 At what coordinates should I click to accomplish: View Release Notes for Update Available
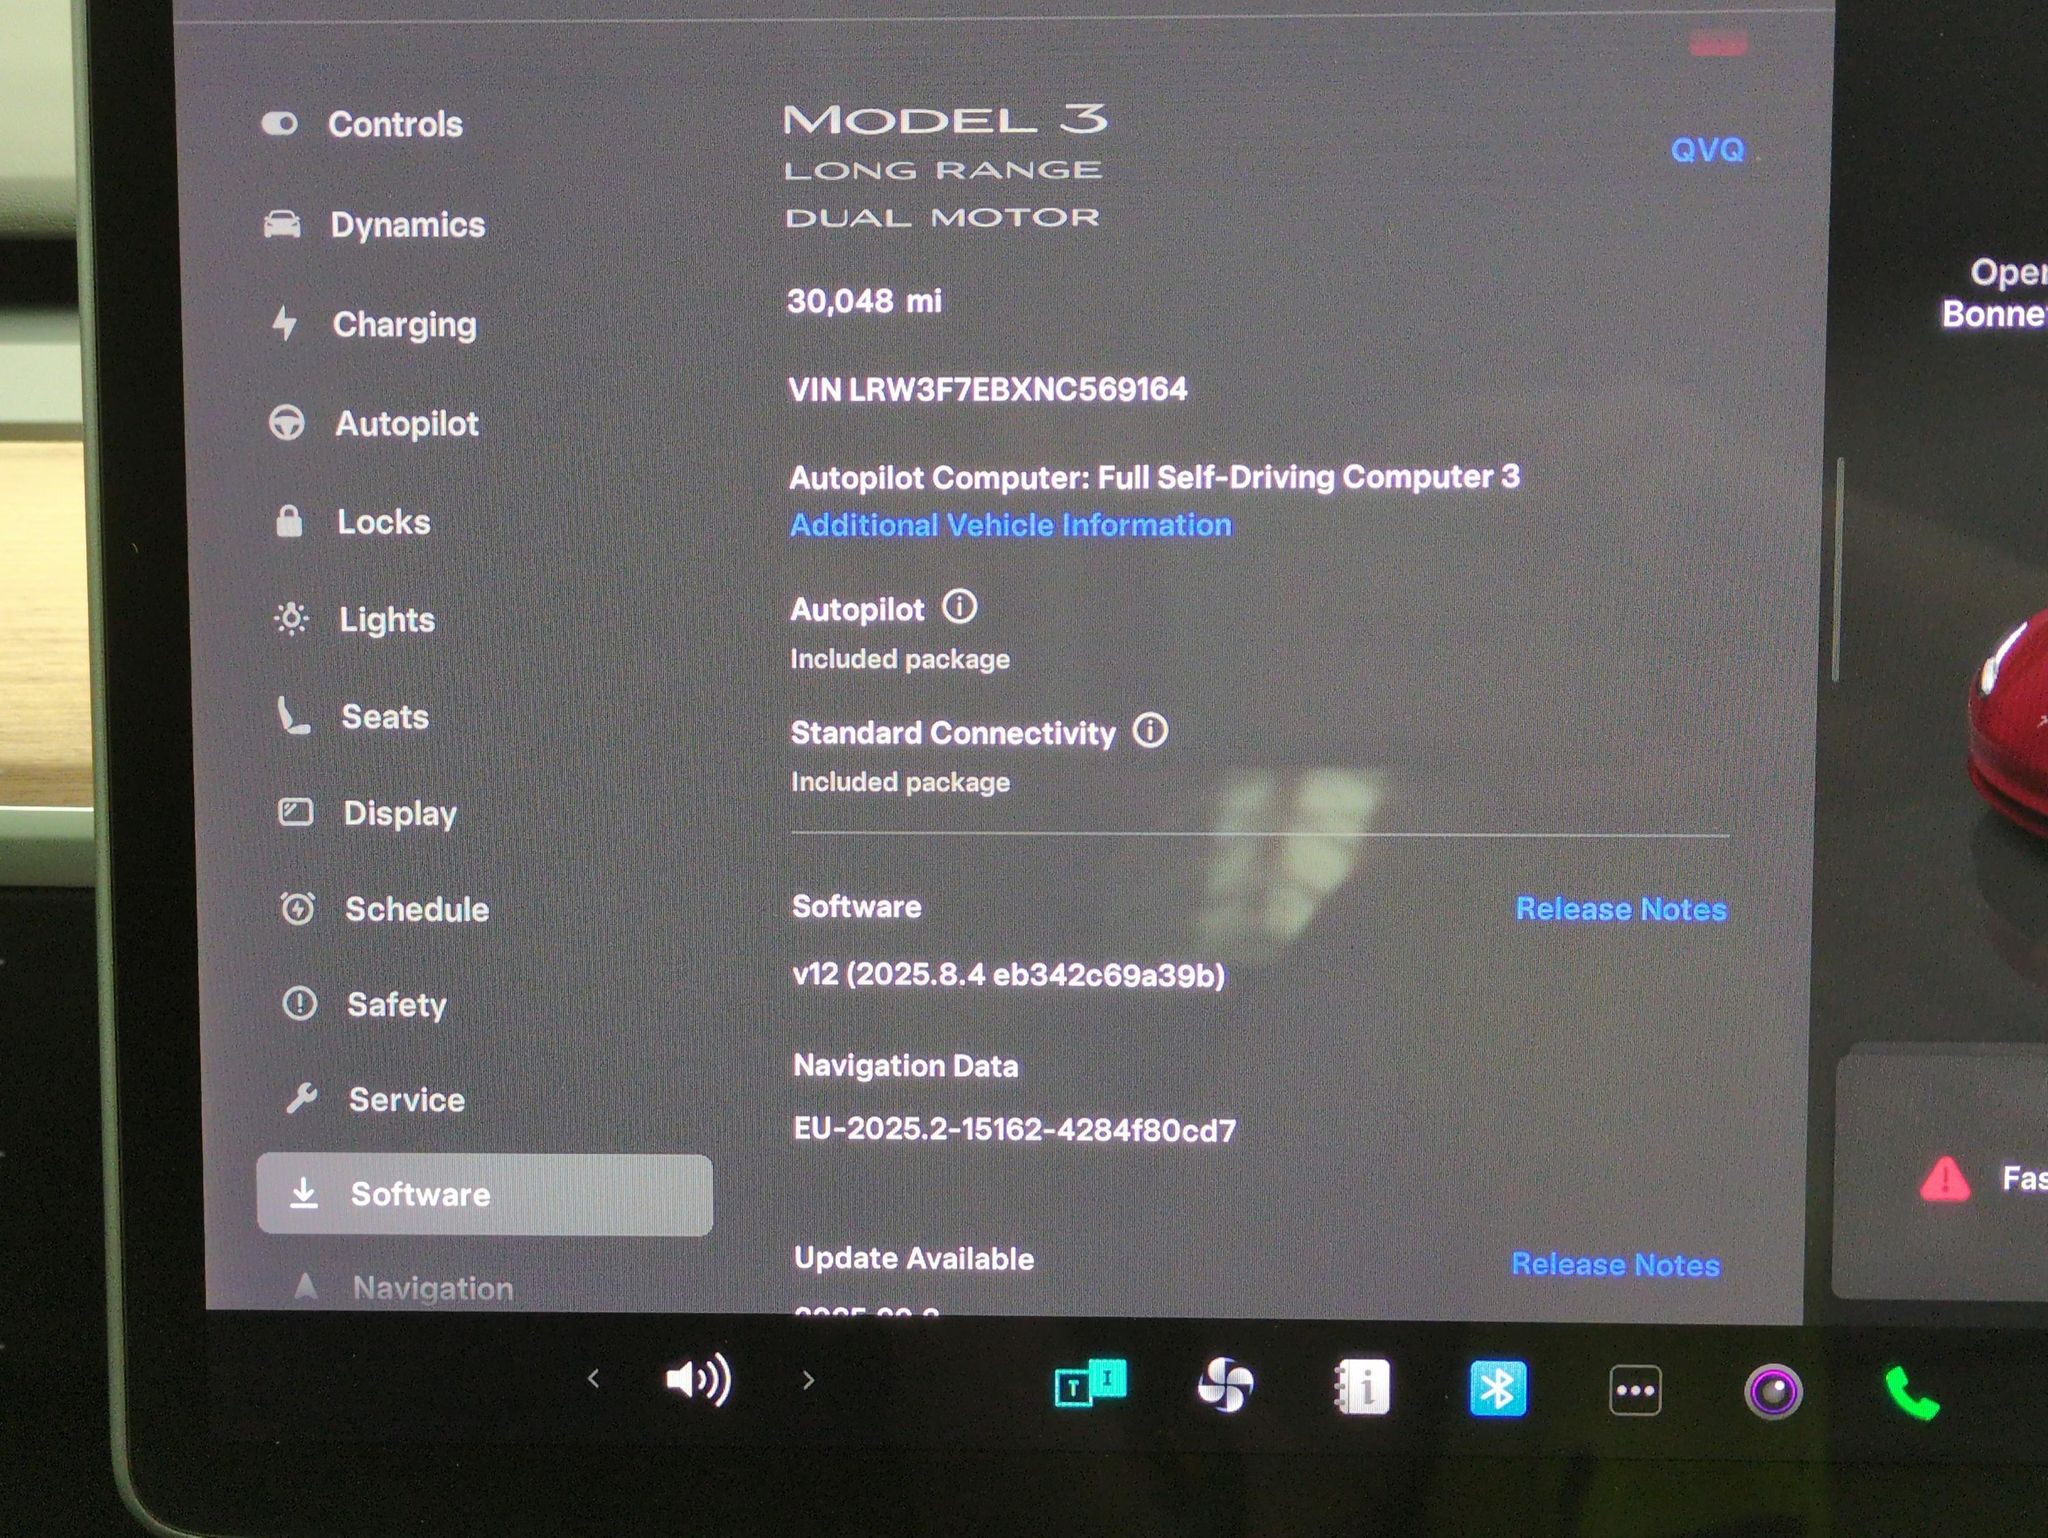pyautogui.click(x=1615, y=1265)
